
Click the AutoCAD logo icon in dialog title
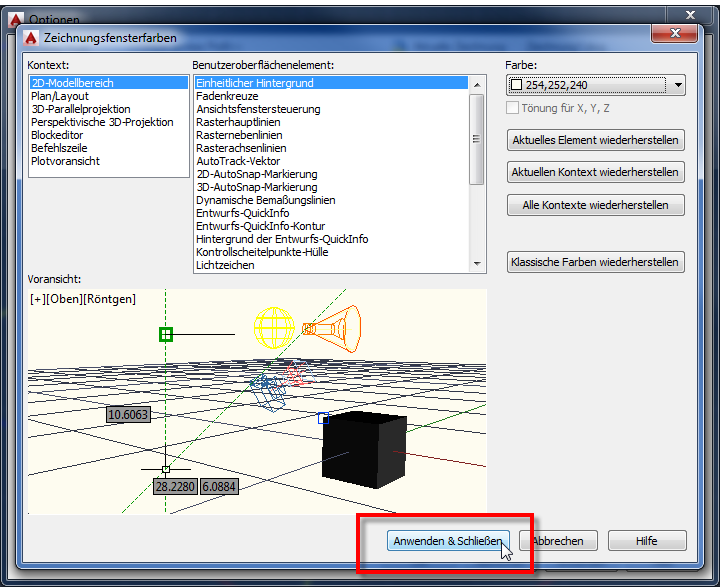point(32,37)
